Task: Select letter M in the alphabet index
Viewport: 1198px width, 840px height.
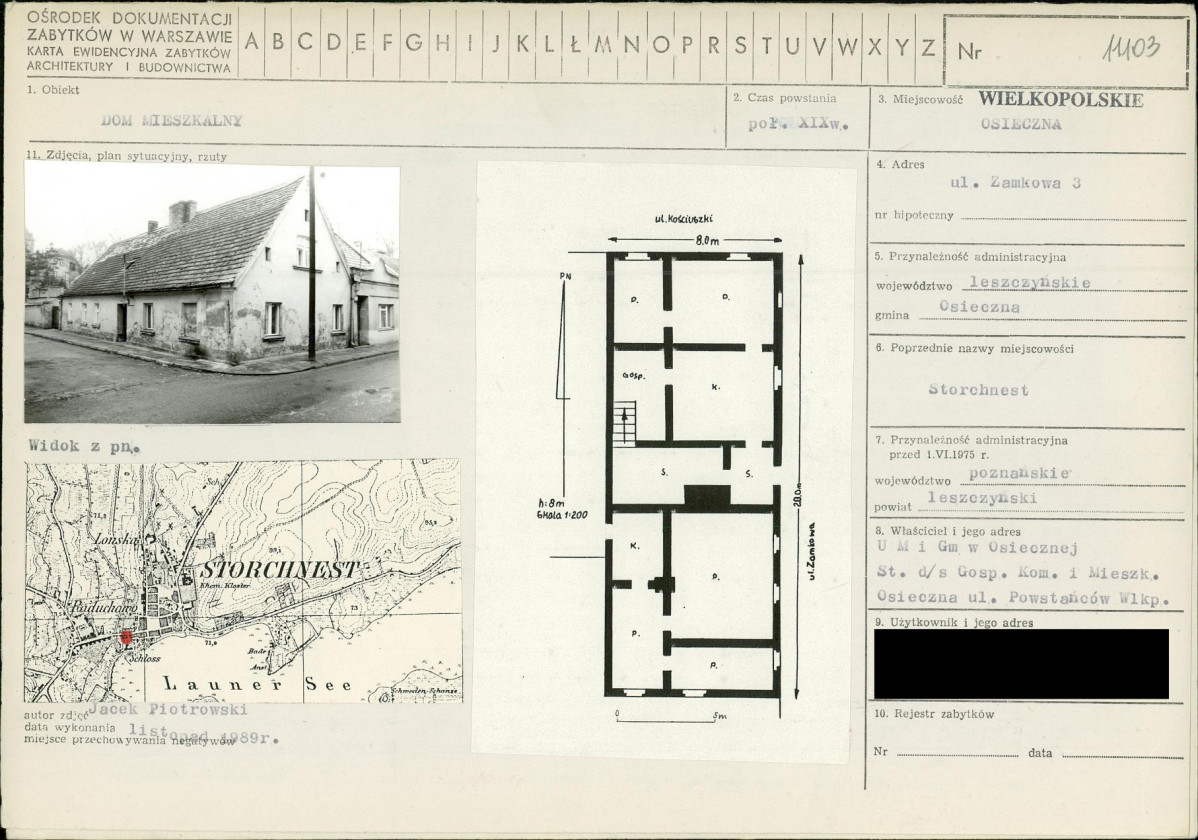Action: [x=604, y=45]
